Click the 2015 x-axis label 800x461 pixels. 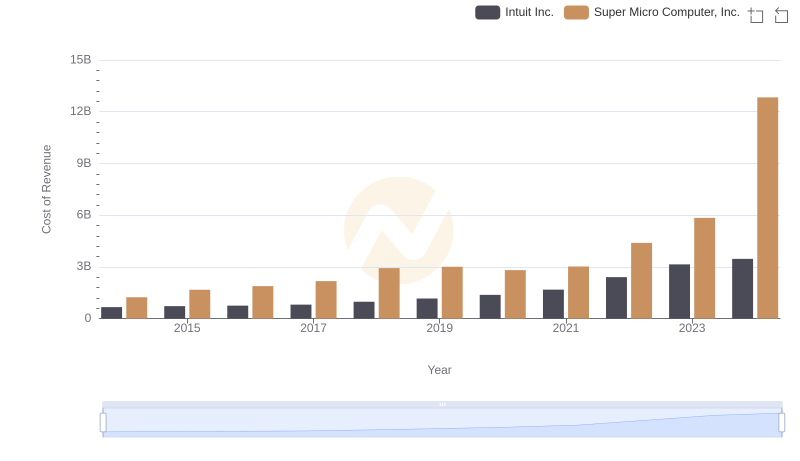[187, 328]
